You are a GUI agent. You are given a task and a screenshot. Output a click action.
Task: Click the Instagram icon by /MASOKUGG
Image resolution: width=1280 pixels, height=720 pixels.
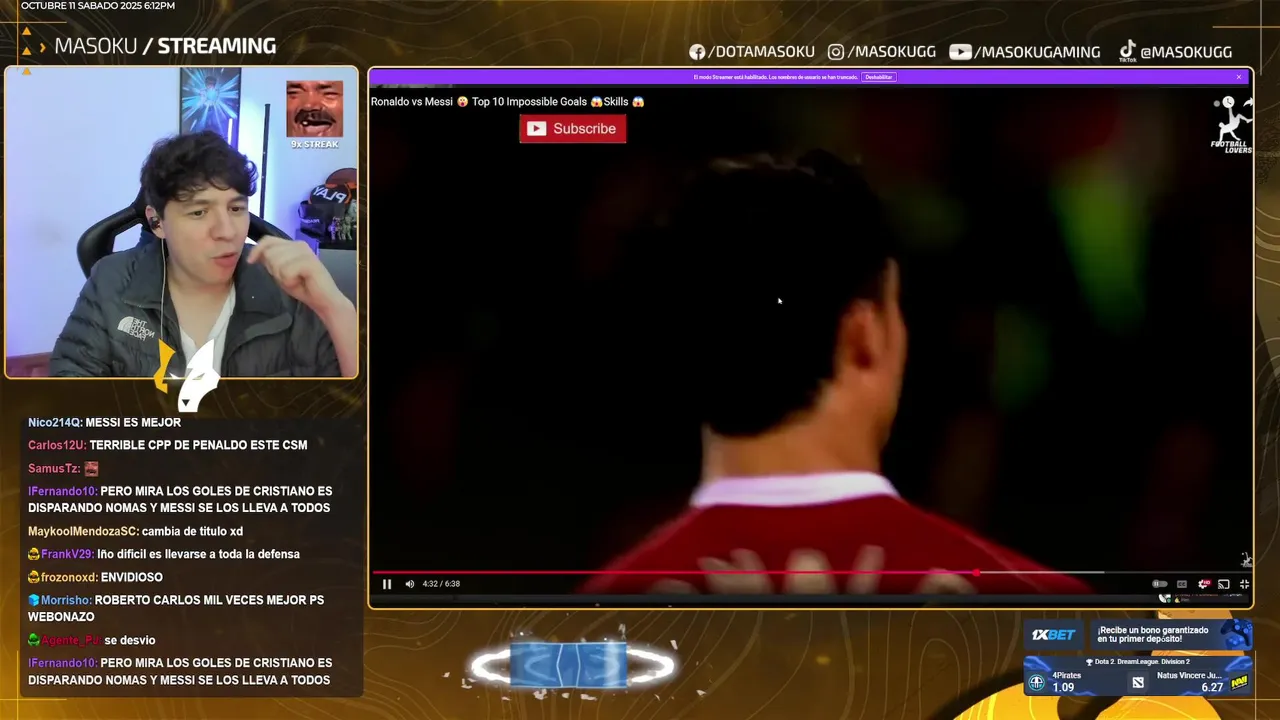point(836,52)
